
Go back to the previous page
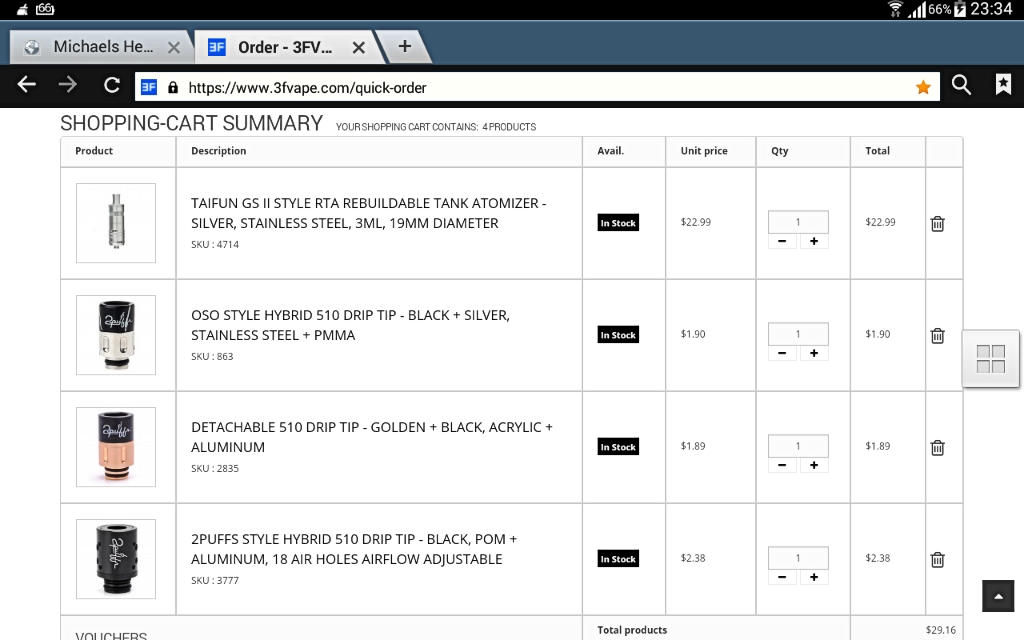[x=27, y=86]
